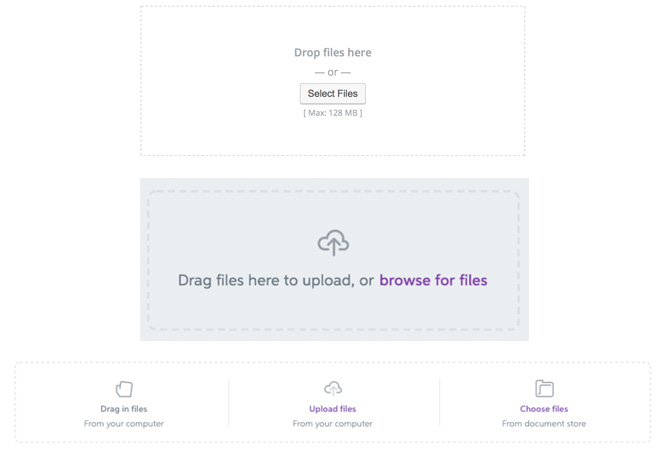This screenshot has width=668, height=450.
Task: Open the browse for files link
Action: pyautogui.click(x=433, y=280)
